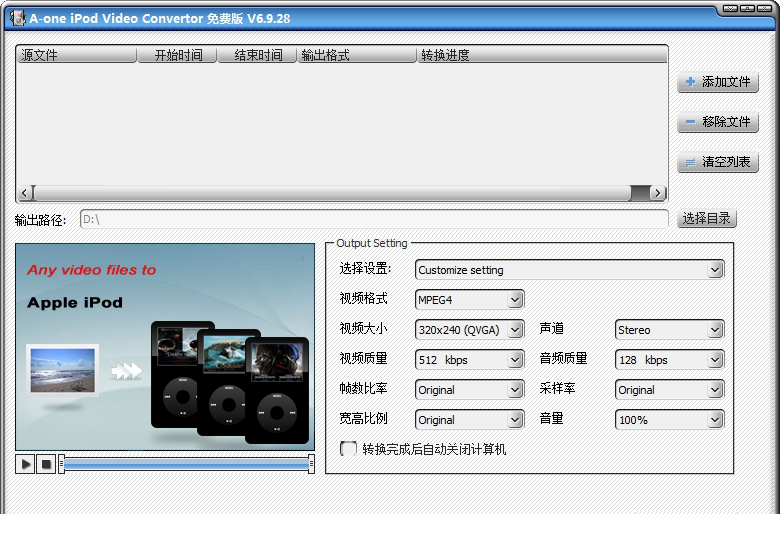Close the A-one iPod Video Convertor window
780x534 pixels.
tap(764, 8)
